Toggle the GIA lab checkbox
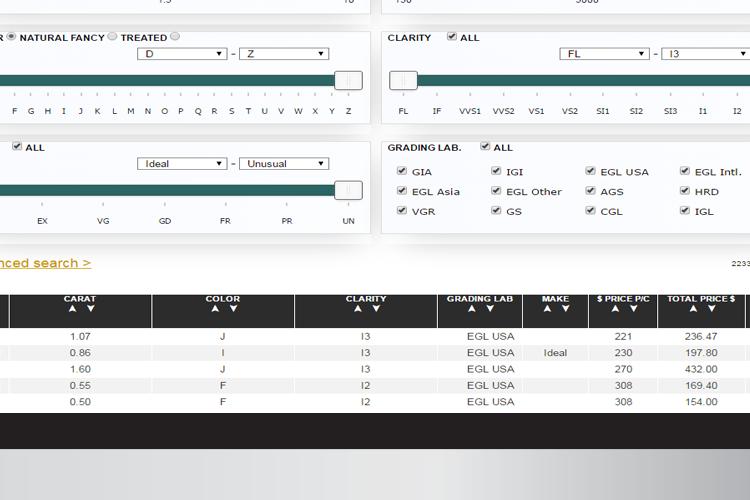The height and width of the screenshot is (500, 750). pyautogui.click(x=402, y=171)
